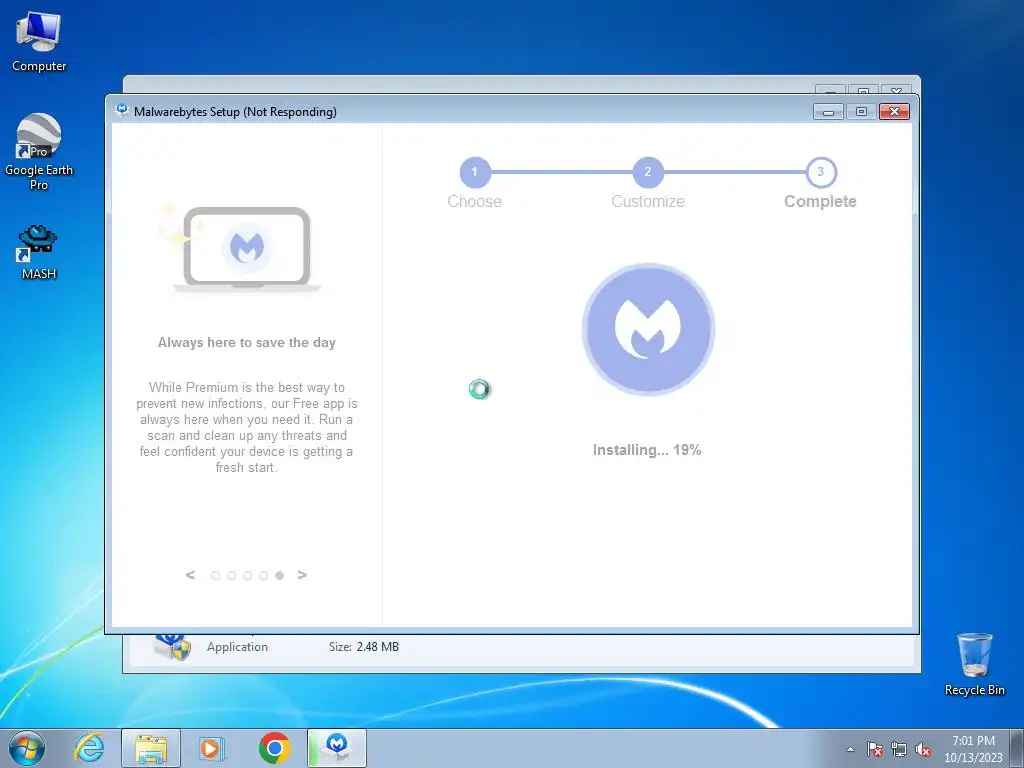Click the Customize step label

point(648,201)
